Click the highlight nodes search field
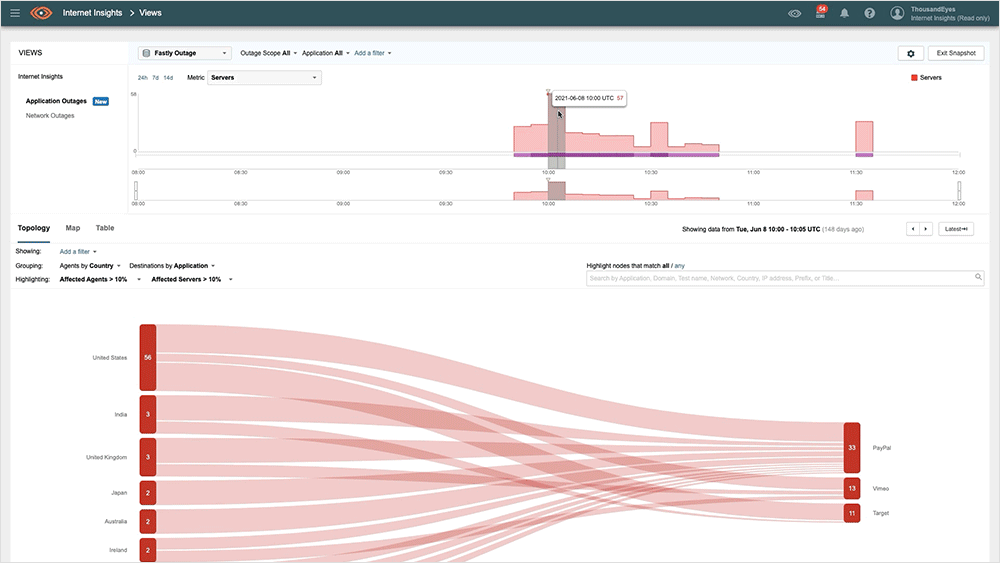1000x563 pixels. pos(785,278)
